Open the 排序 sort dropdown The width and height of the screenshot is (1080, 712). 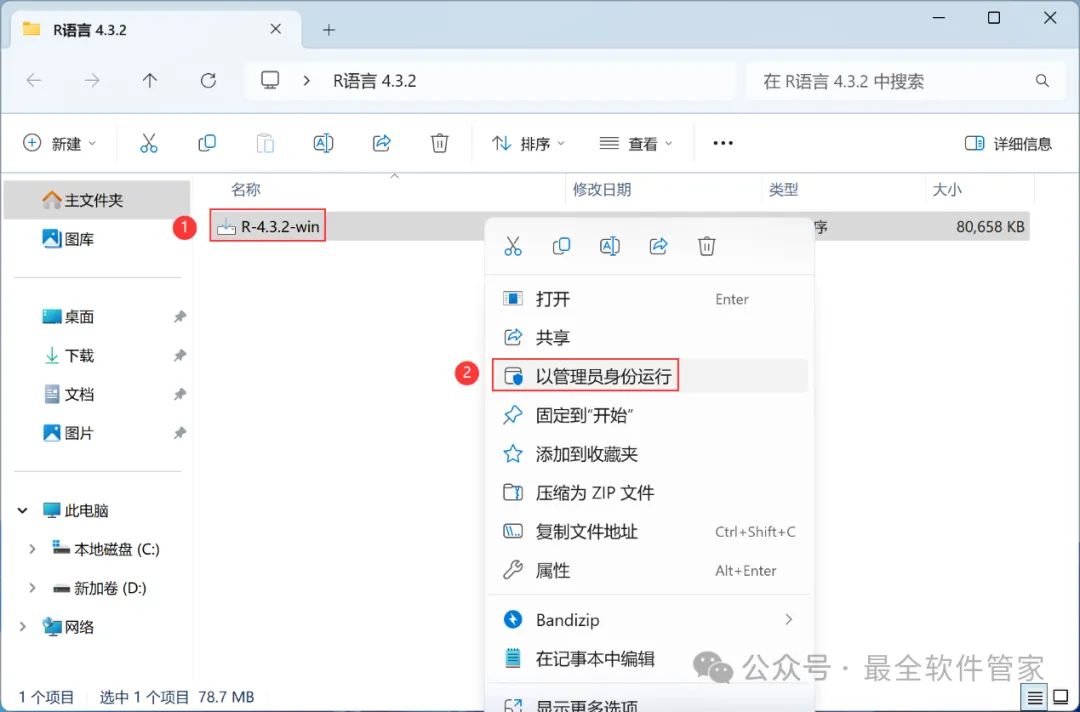(528, 143)
